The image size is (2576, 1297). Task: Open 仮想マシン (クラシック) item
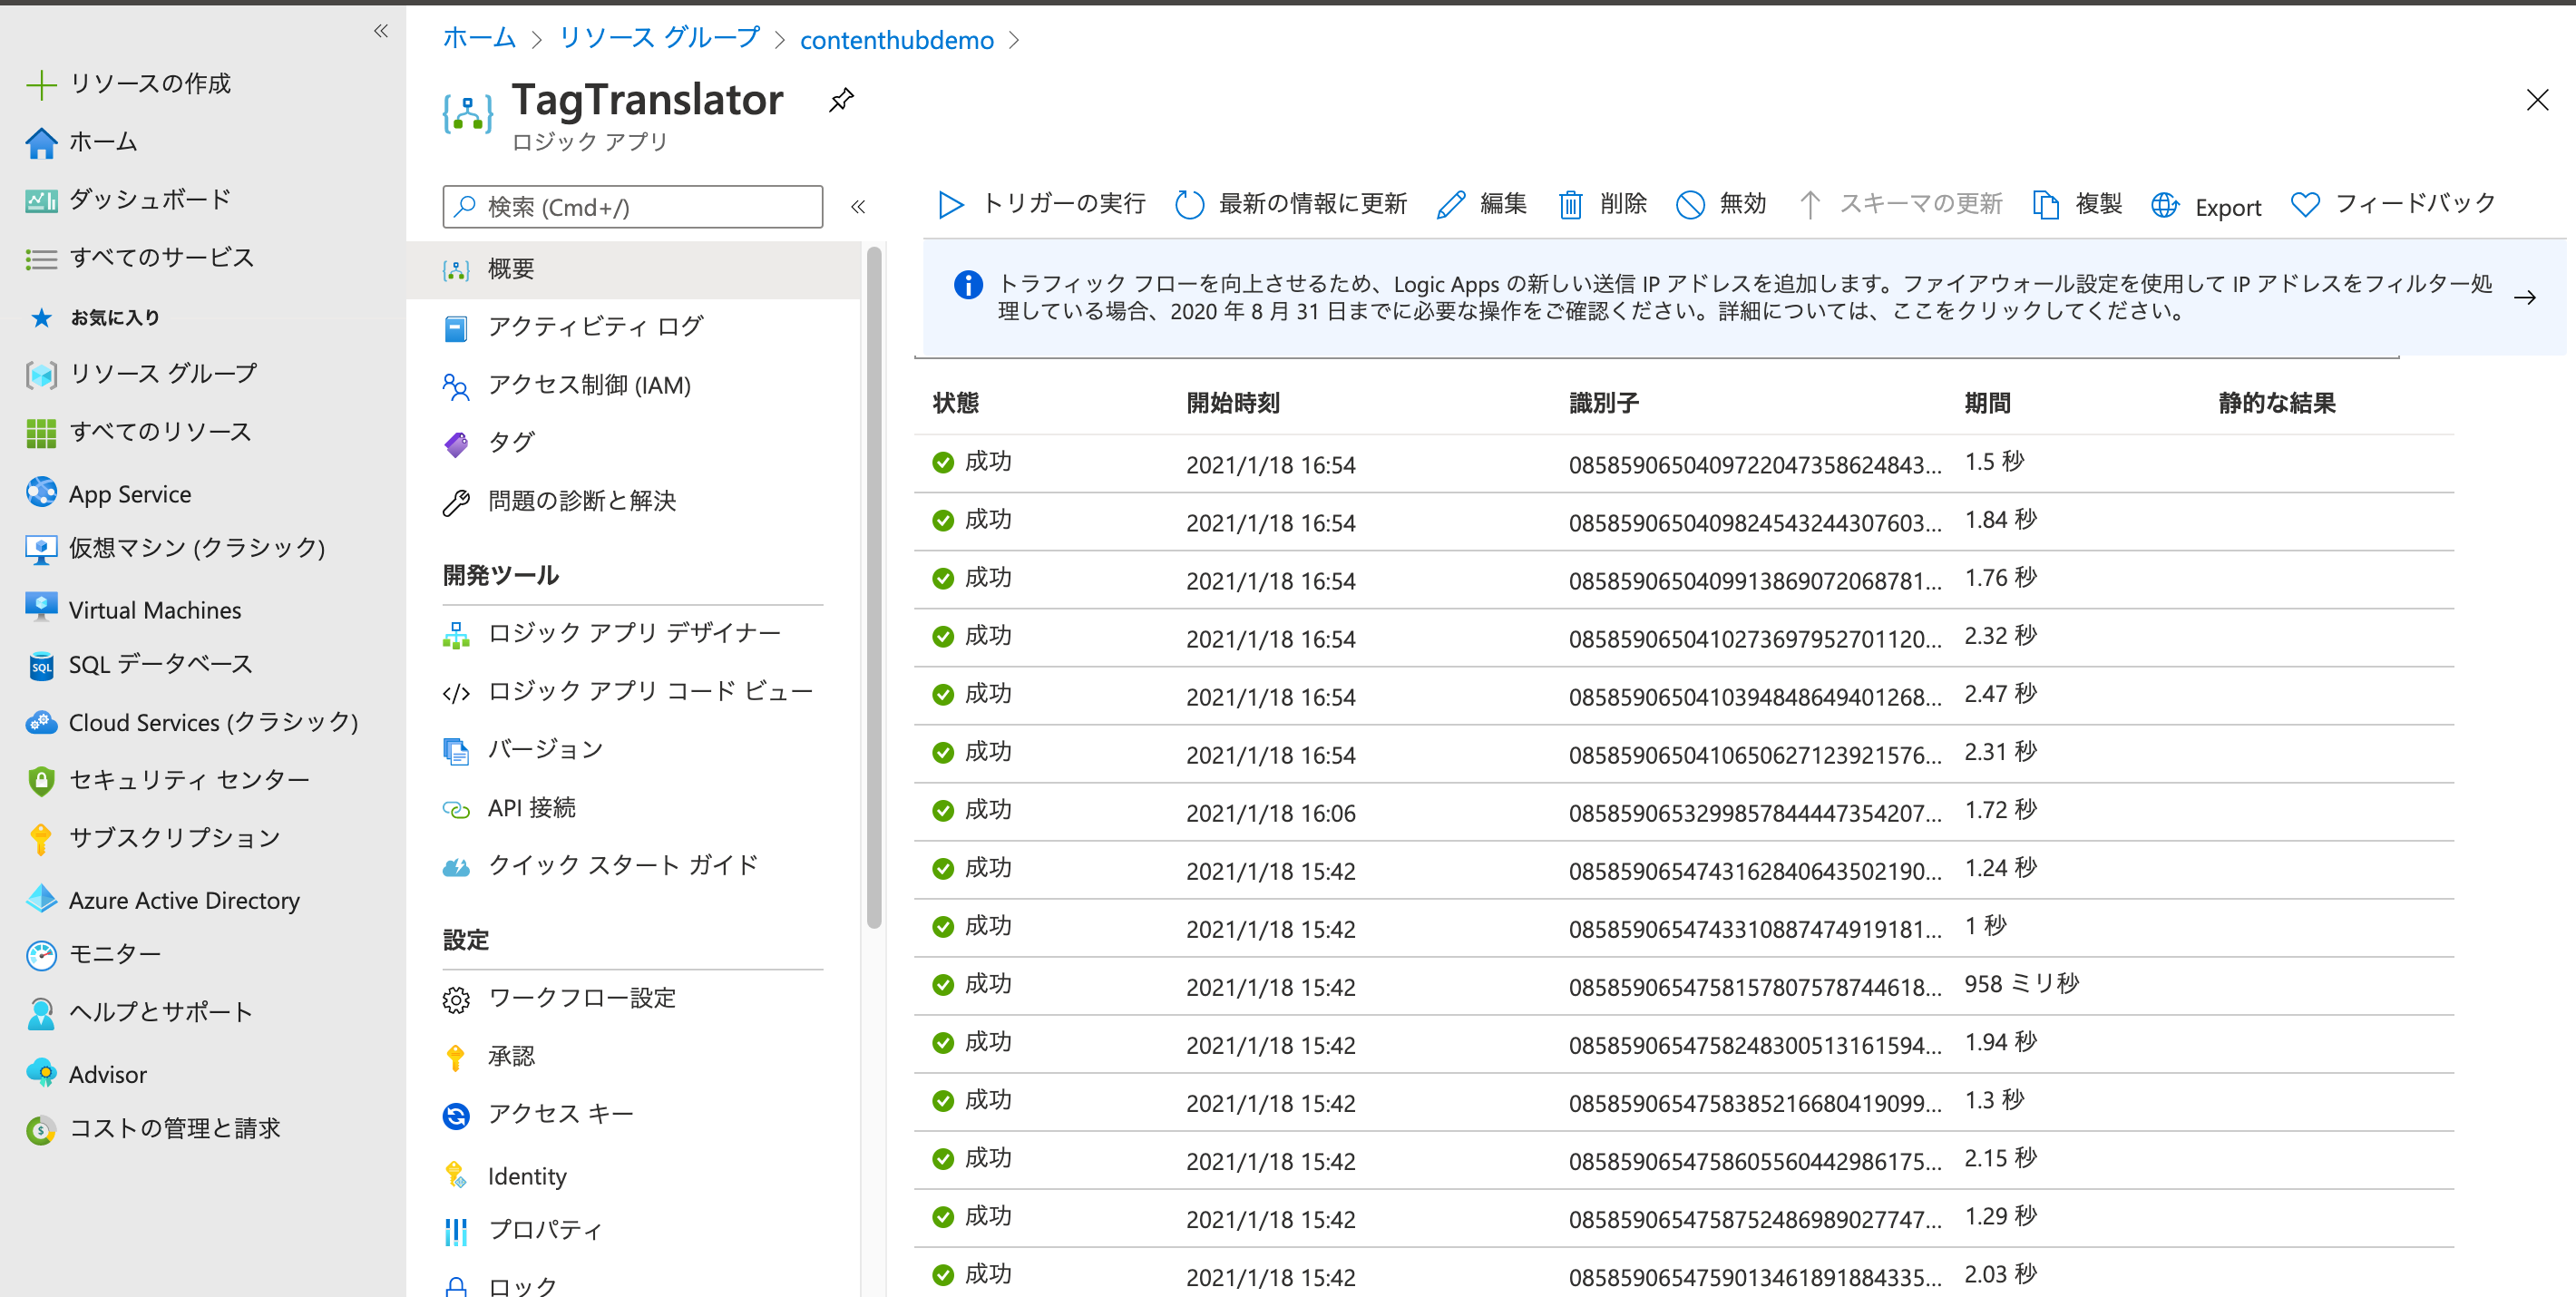(x=175, y=548)
